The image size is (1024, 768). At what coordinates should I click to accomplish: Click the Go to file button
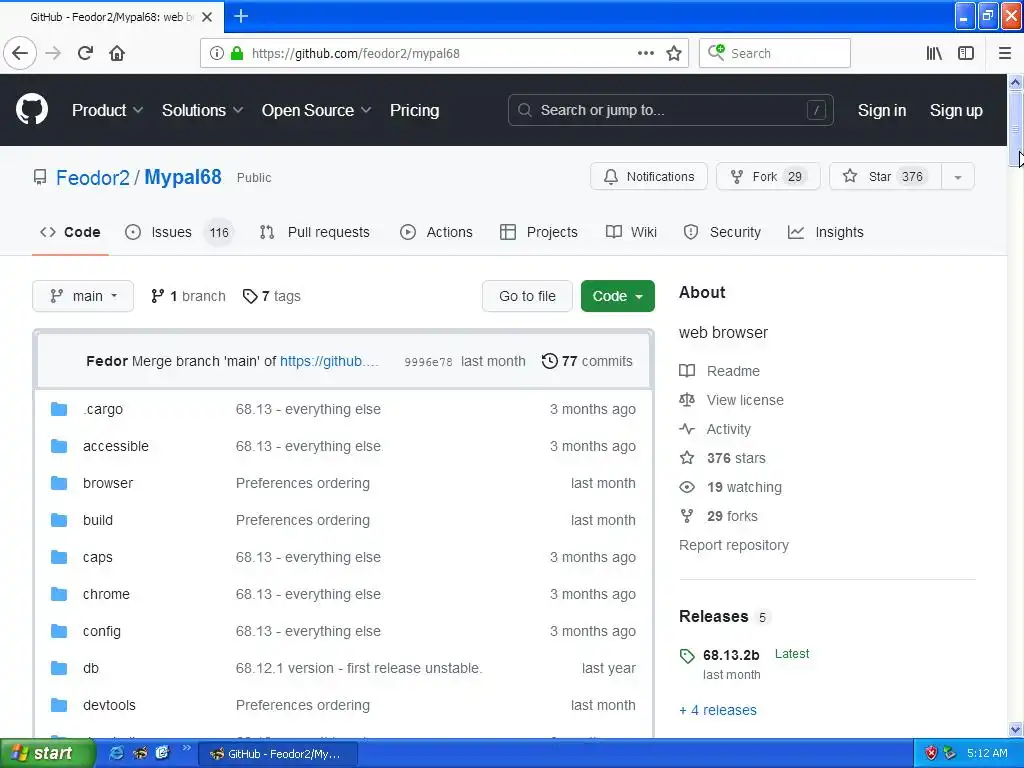[527, 296]
